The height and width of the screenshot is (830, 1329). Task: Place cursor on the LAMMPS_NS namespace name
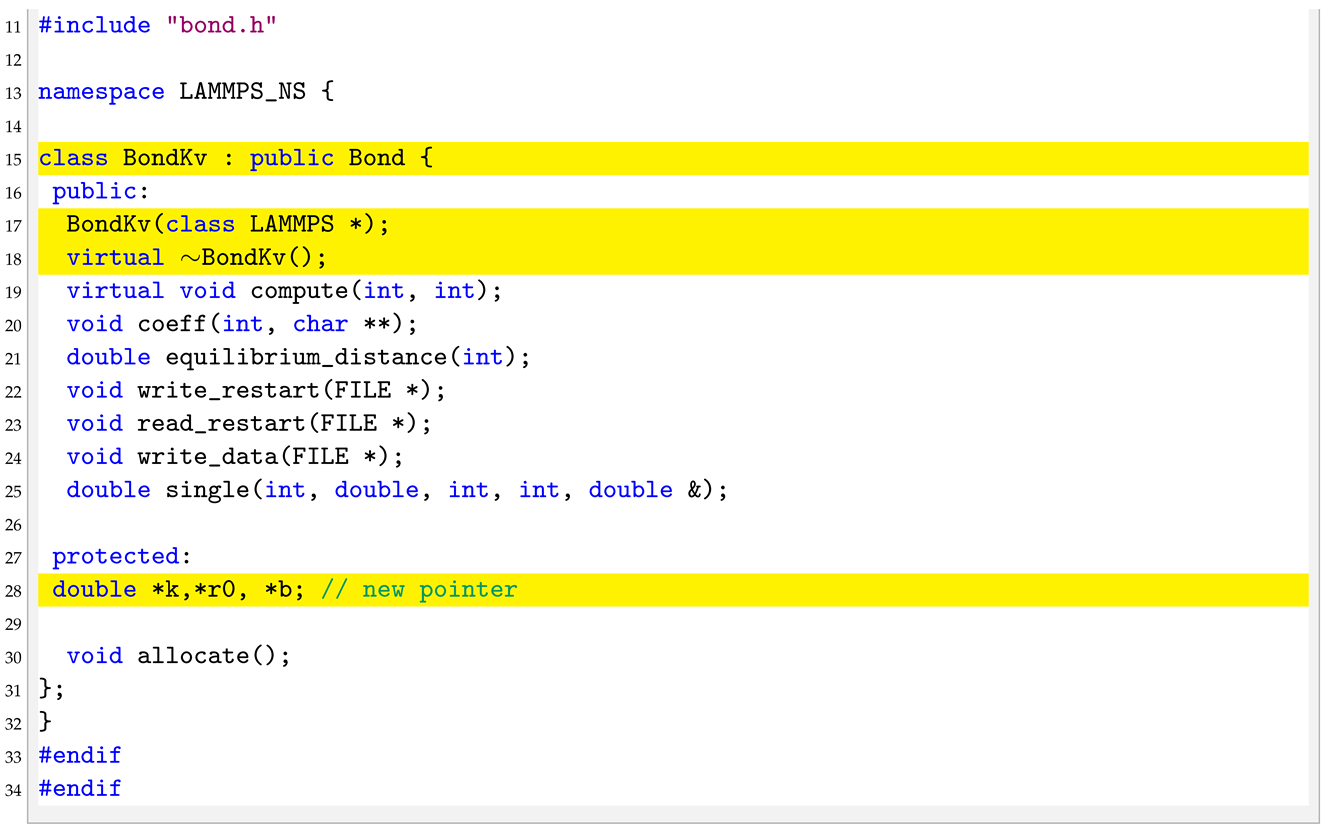(x=241, y=92)
